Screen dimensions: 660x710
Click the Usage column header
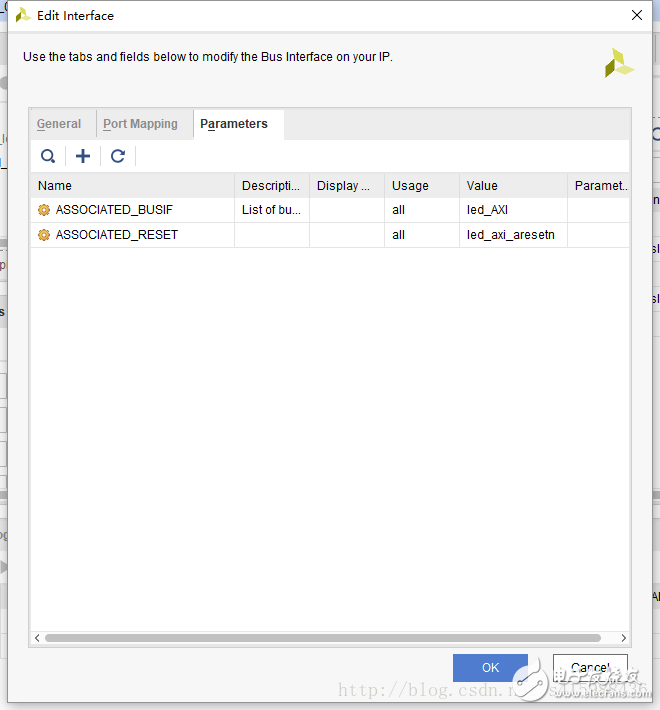point(421,186)
